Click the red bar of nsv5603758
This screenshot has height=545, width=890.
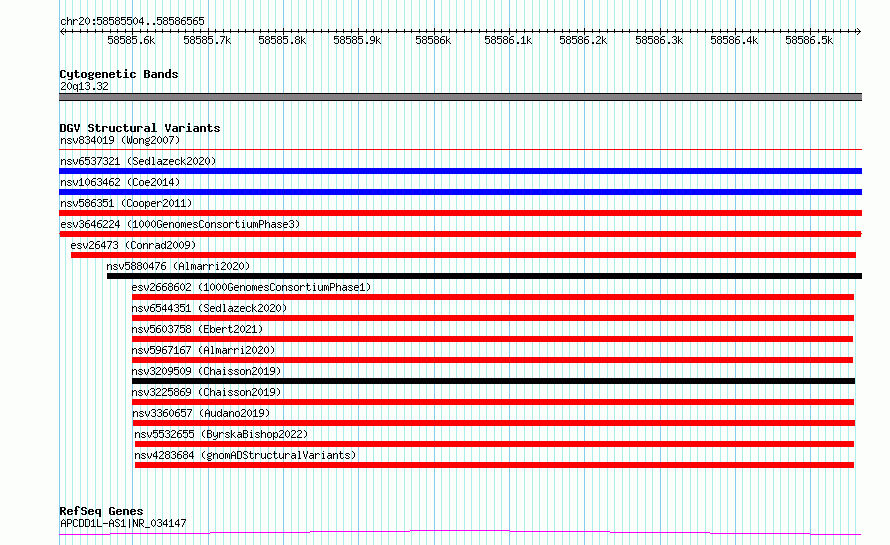[492, 339]
